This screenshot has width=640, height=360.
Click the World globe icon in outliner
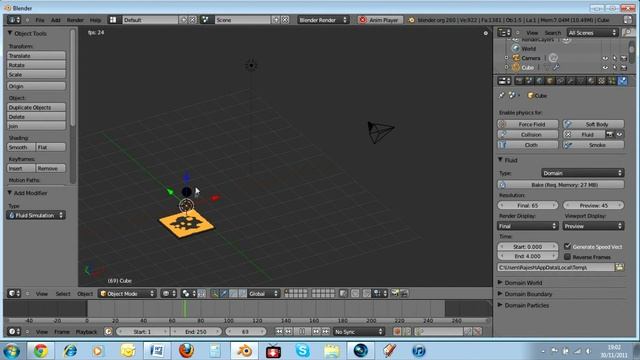pyautogui.click(x=516, y=49)
